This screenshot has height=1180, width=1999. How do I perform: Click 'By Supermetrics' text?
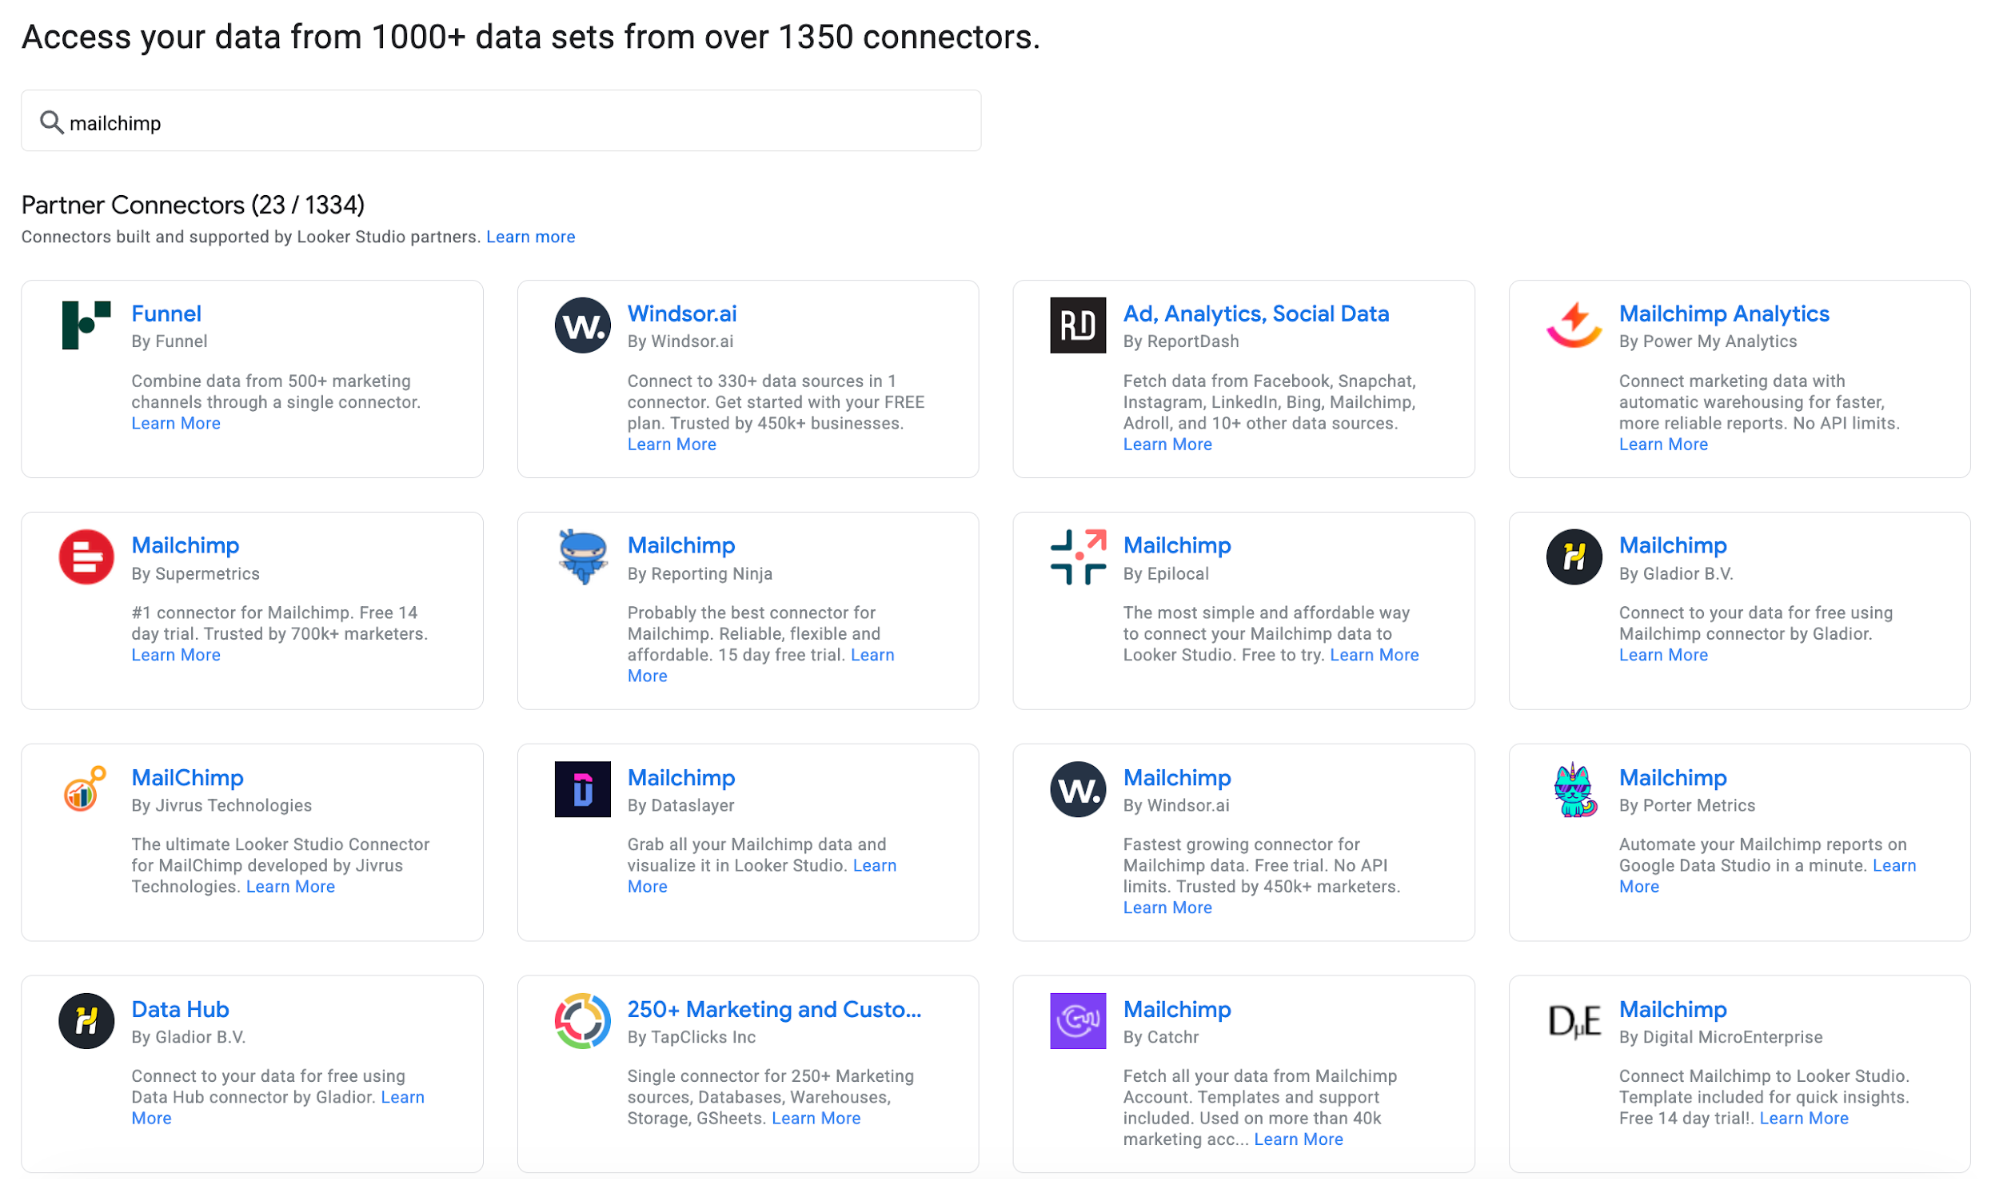(195, 574)
